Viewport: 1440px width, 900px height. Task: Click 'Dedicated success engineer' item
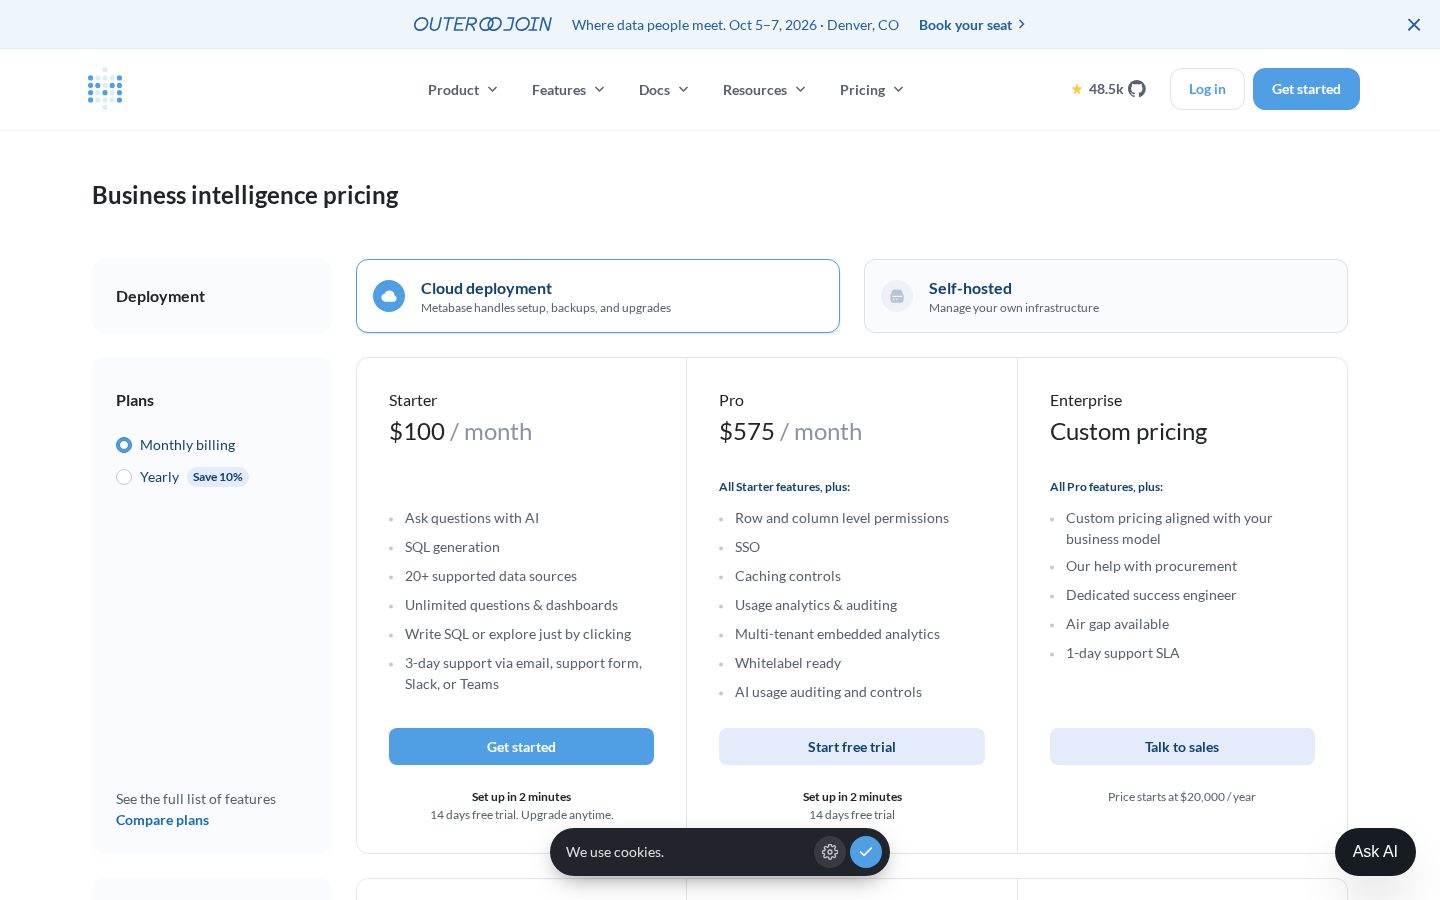coord(1151,595)
